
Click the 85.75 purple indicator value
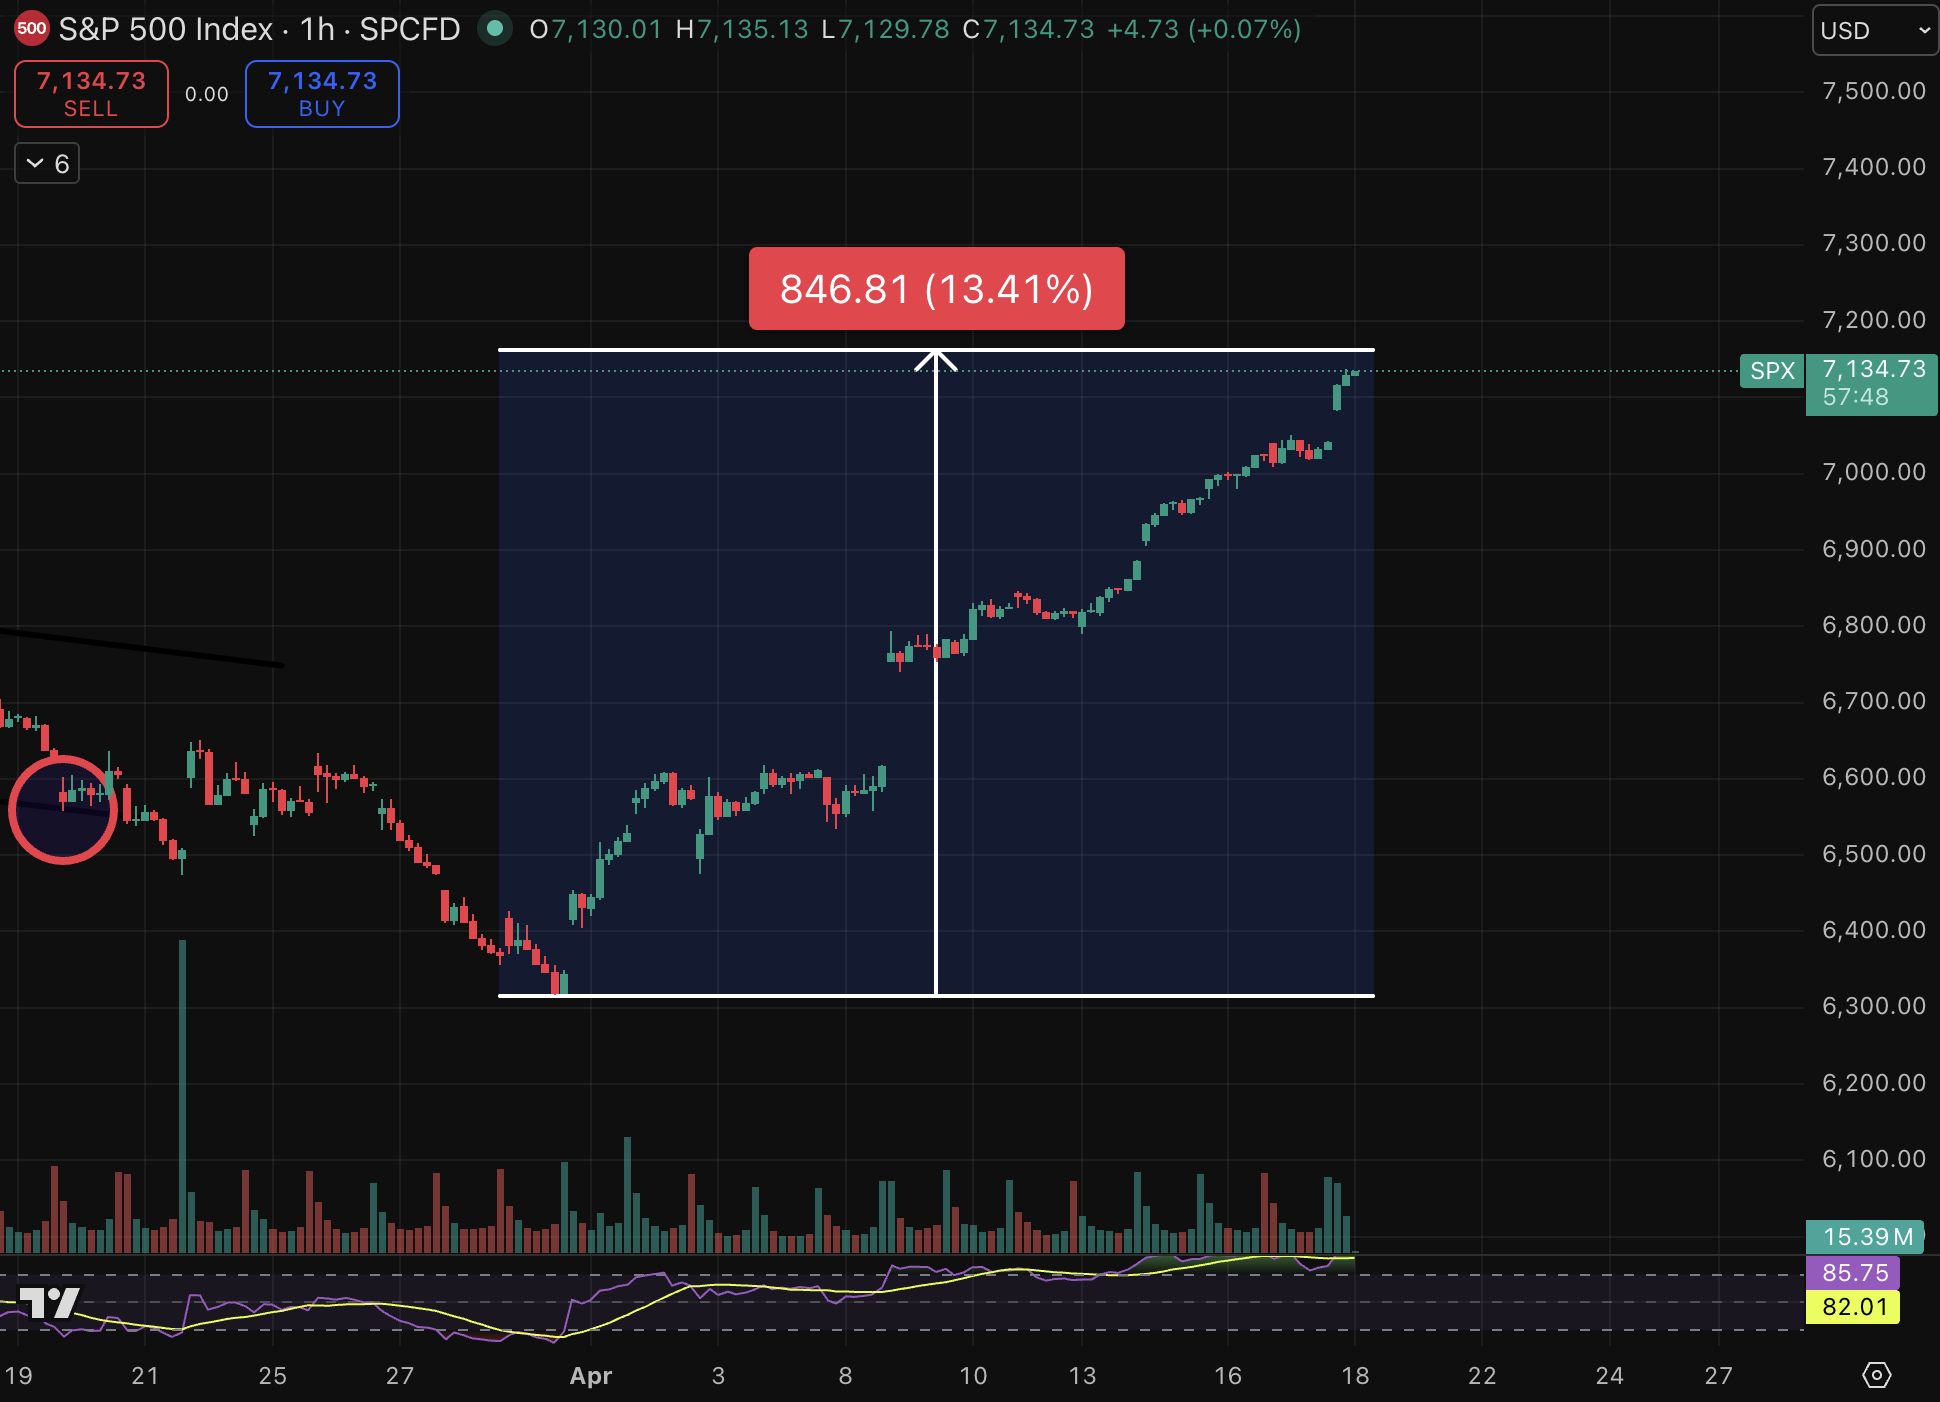pyautogui.click(x=1853, y=1273)
